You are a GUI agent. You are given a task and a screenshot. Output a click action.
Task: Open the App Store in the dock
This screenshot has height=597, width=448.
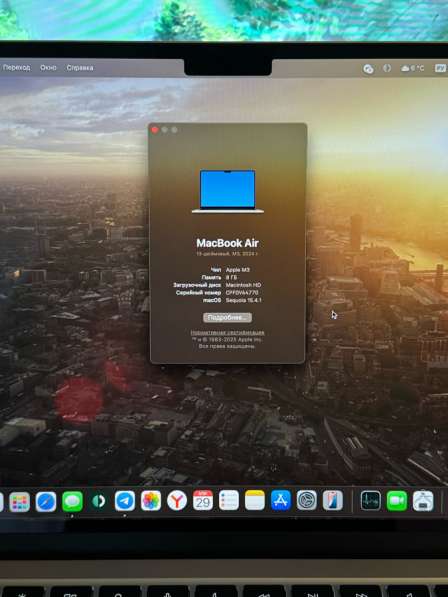tap(281, 500)
